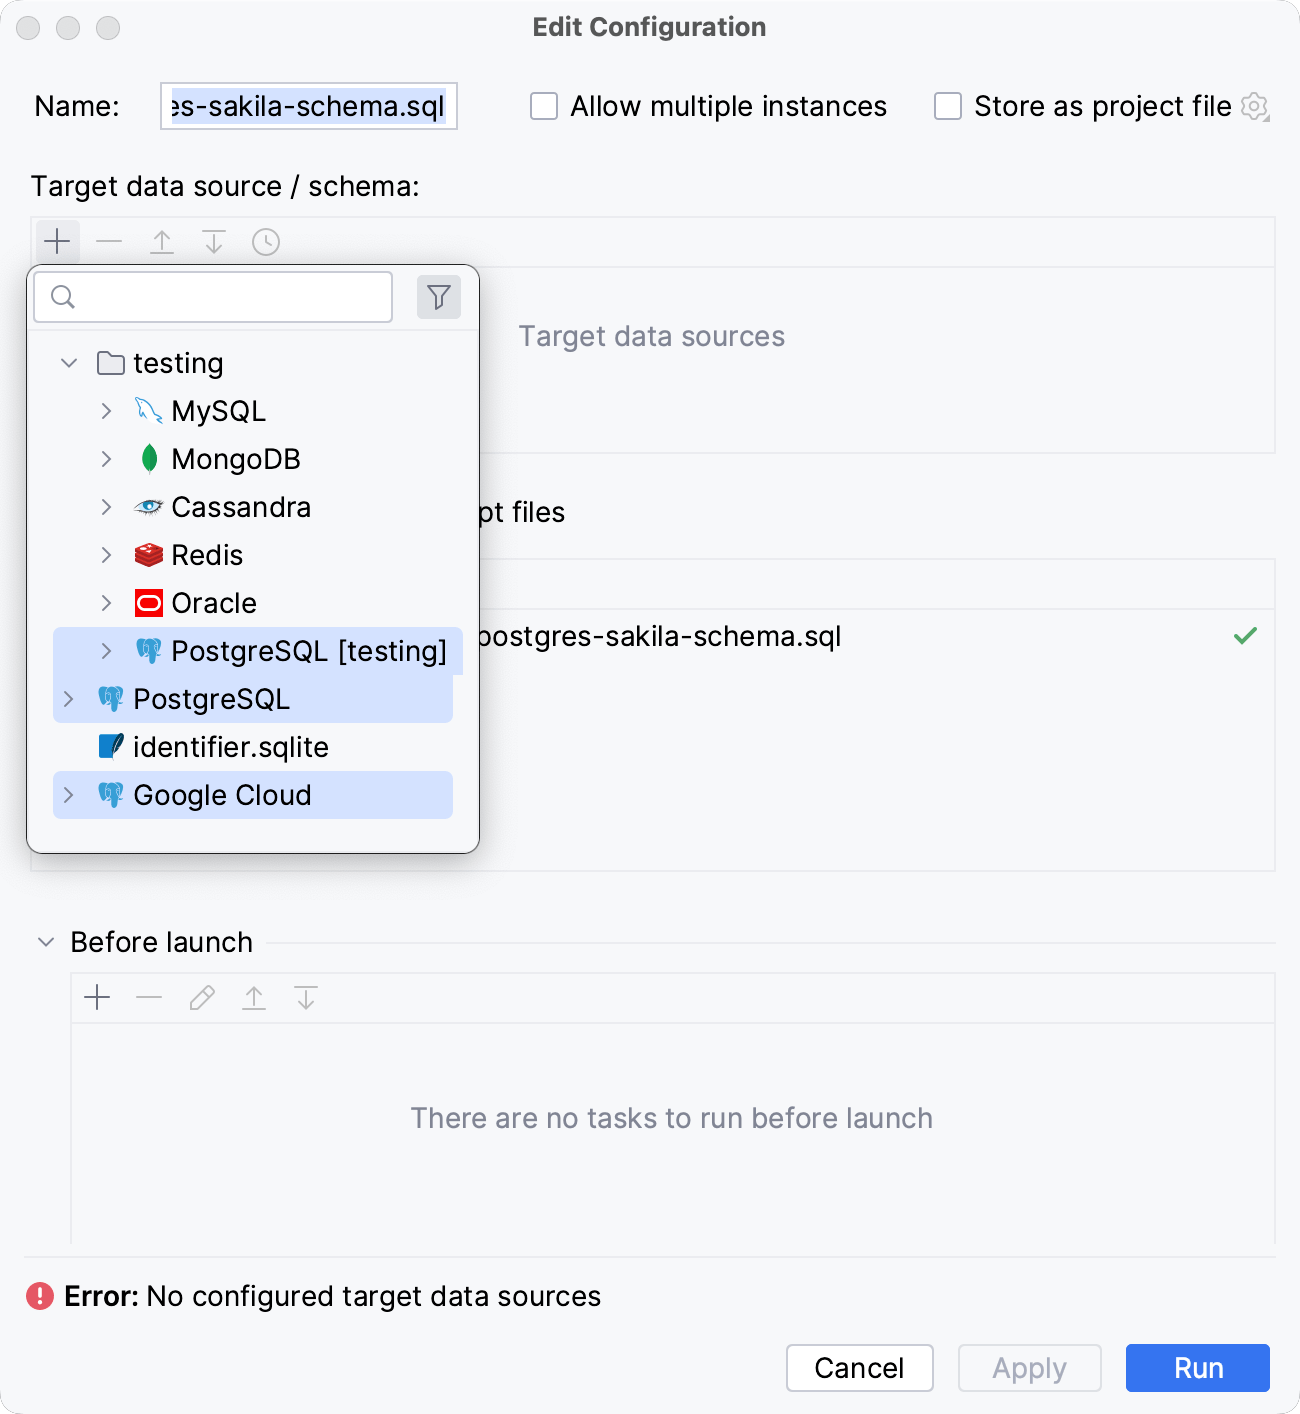This screenshot has width=1300, height=1414.
Task: Add a new before launch task with plus icon
Action: coord(97,997)
